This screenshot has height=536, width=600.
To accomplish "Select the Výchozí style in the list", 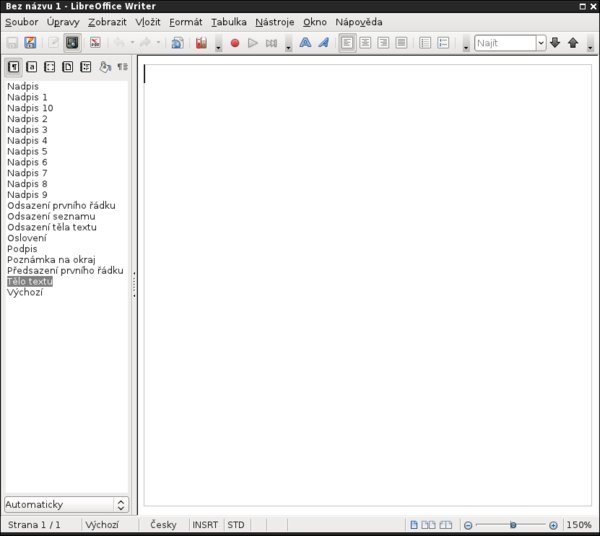I will coord(25,292).
